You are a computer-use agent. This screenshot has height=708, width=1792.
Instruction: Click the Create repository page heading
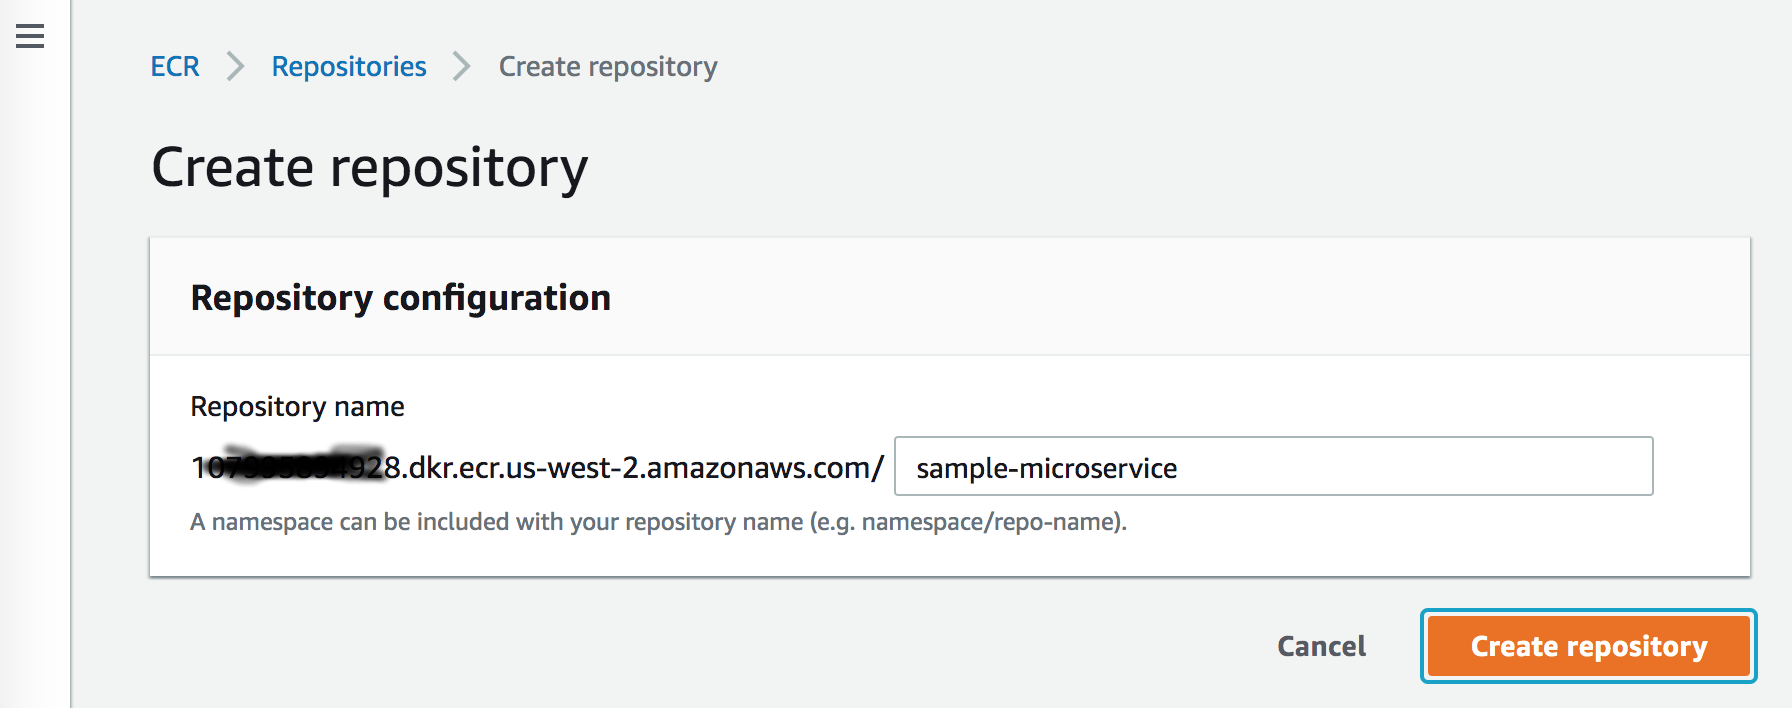(x=369, y=167)
